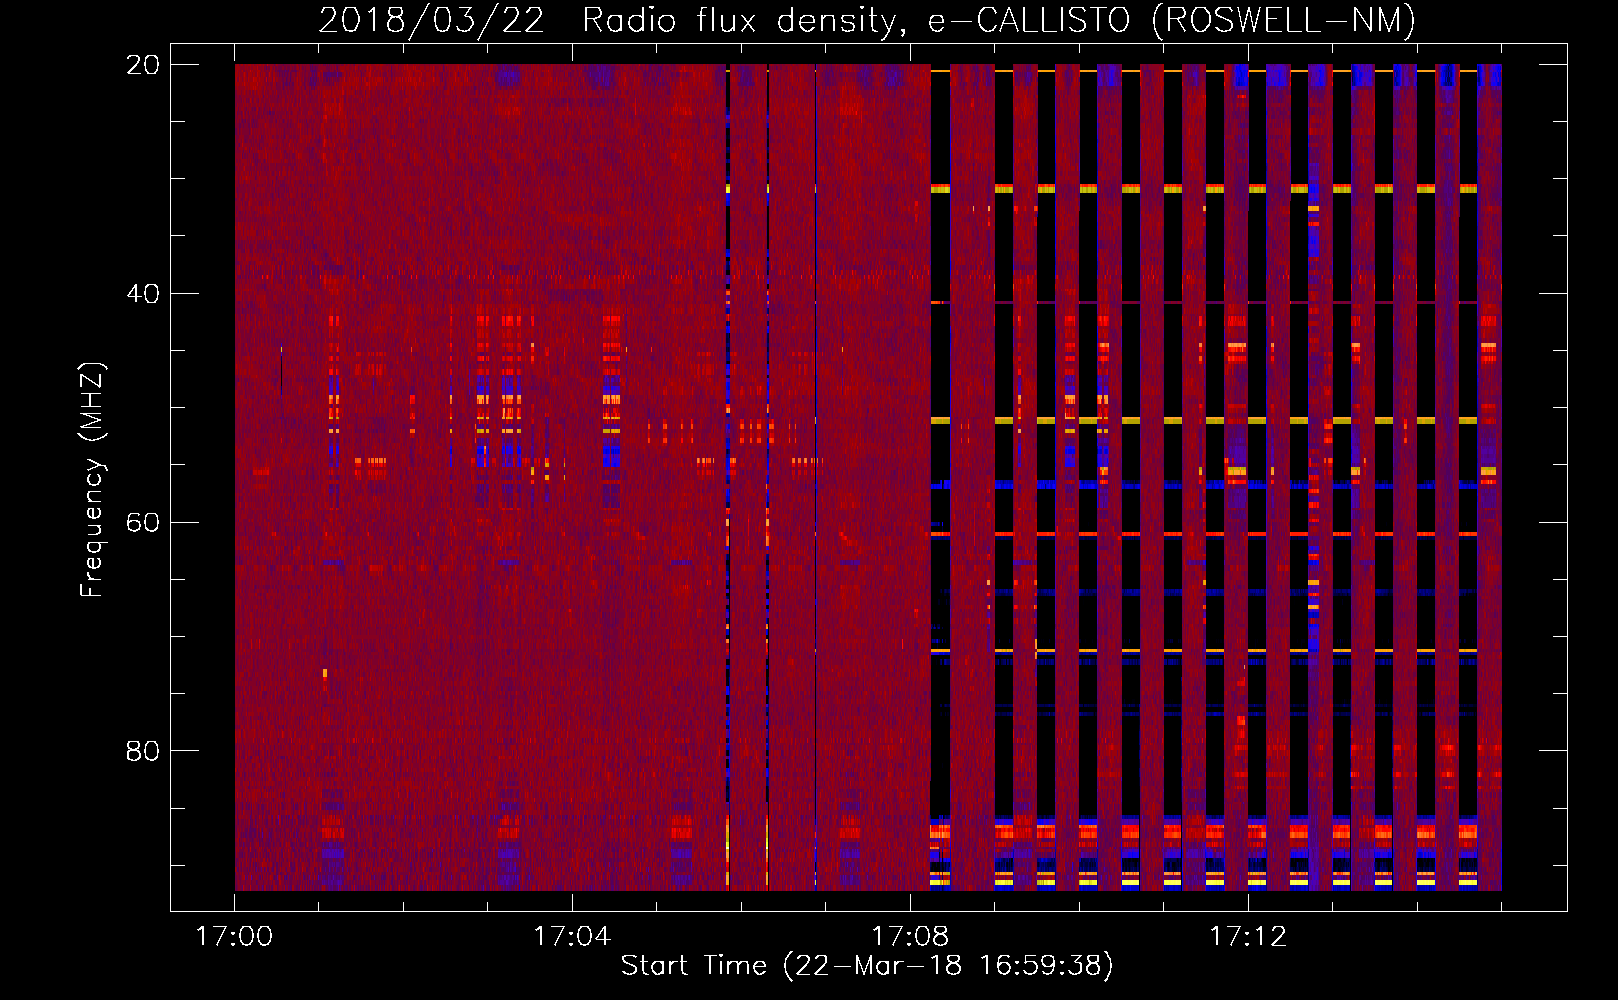Select the '17:08' time axis label
This screenshot has height=1000, width=1618.
(x=910, y=937)
